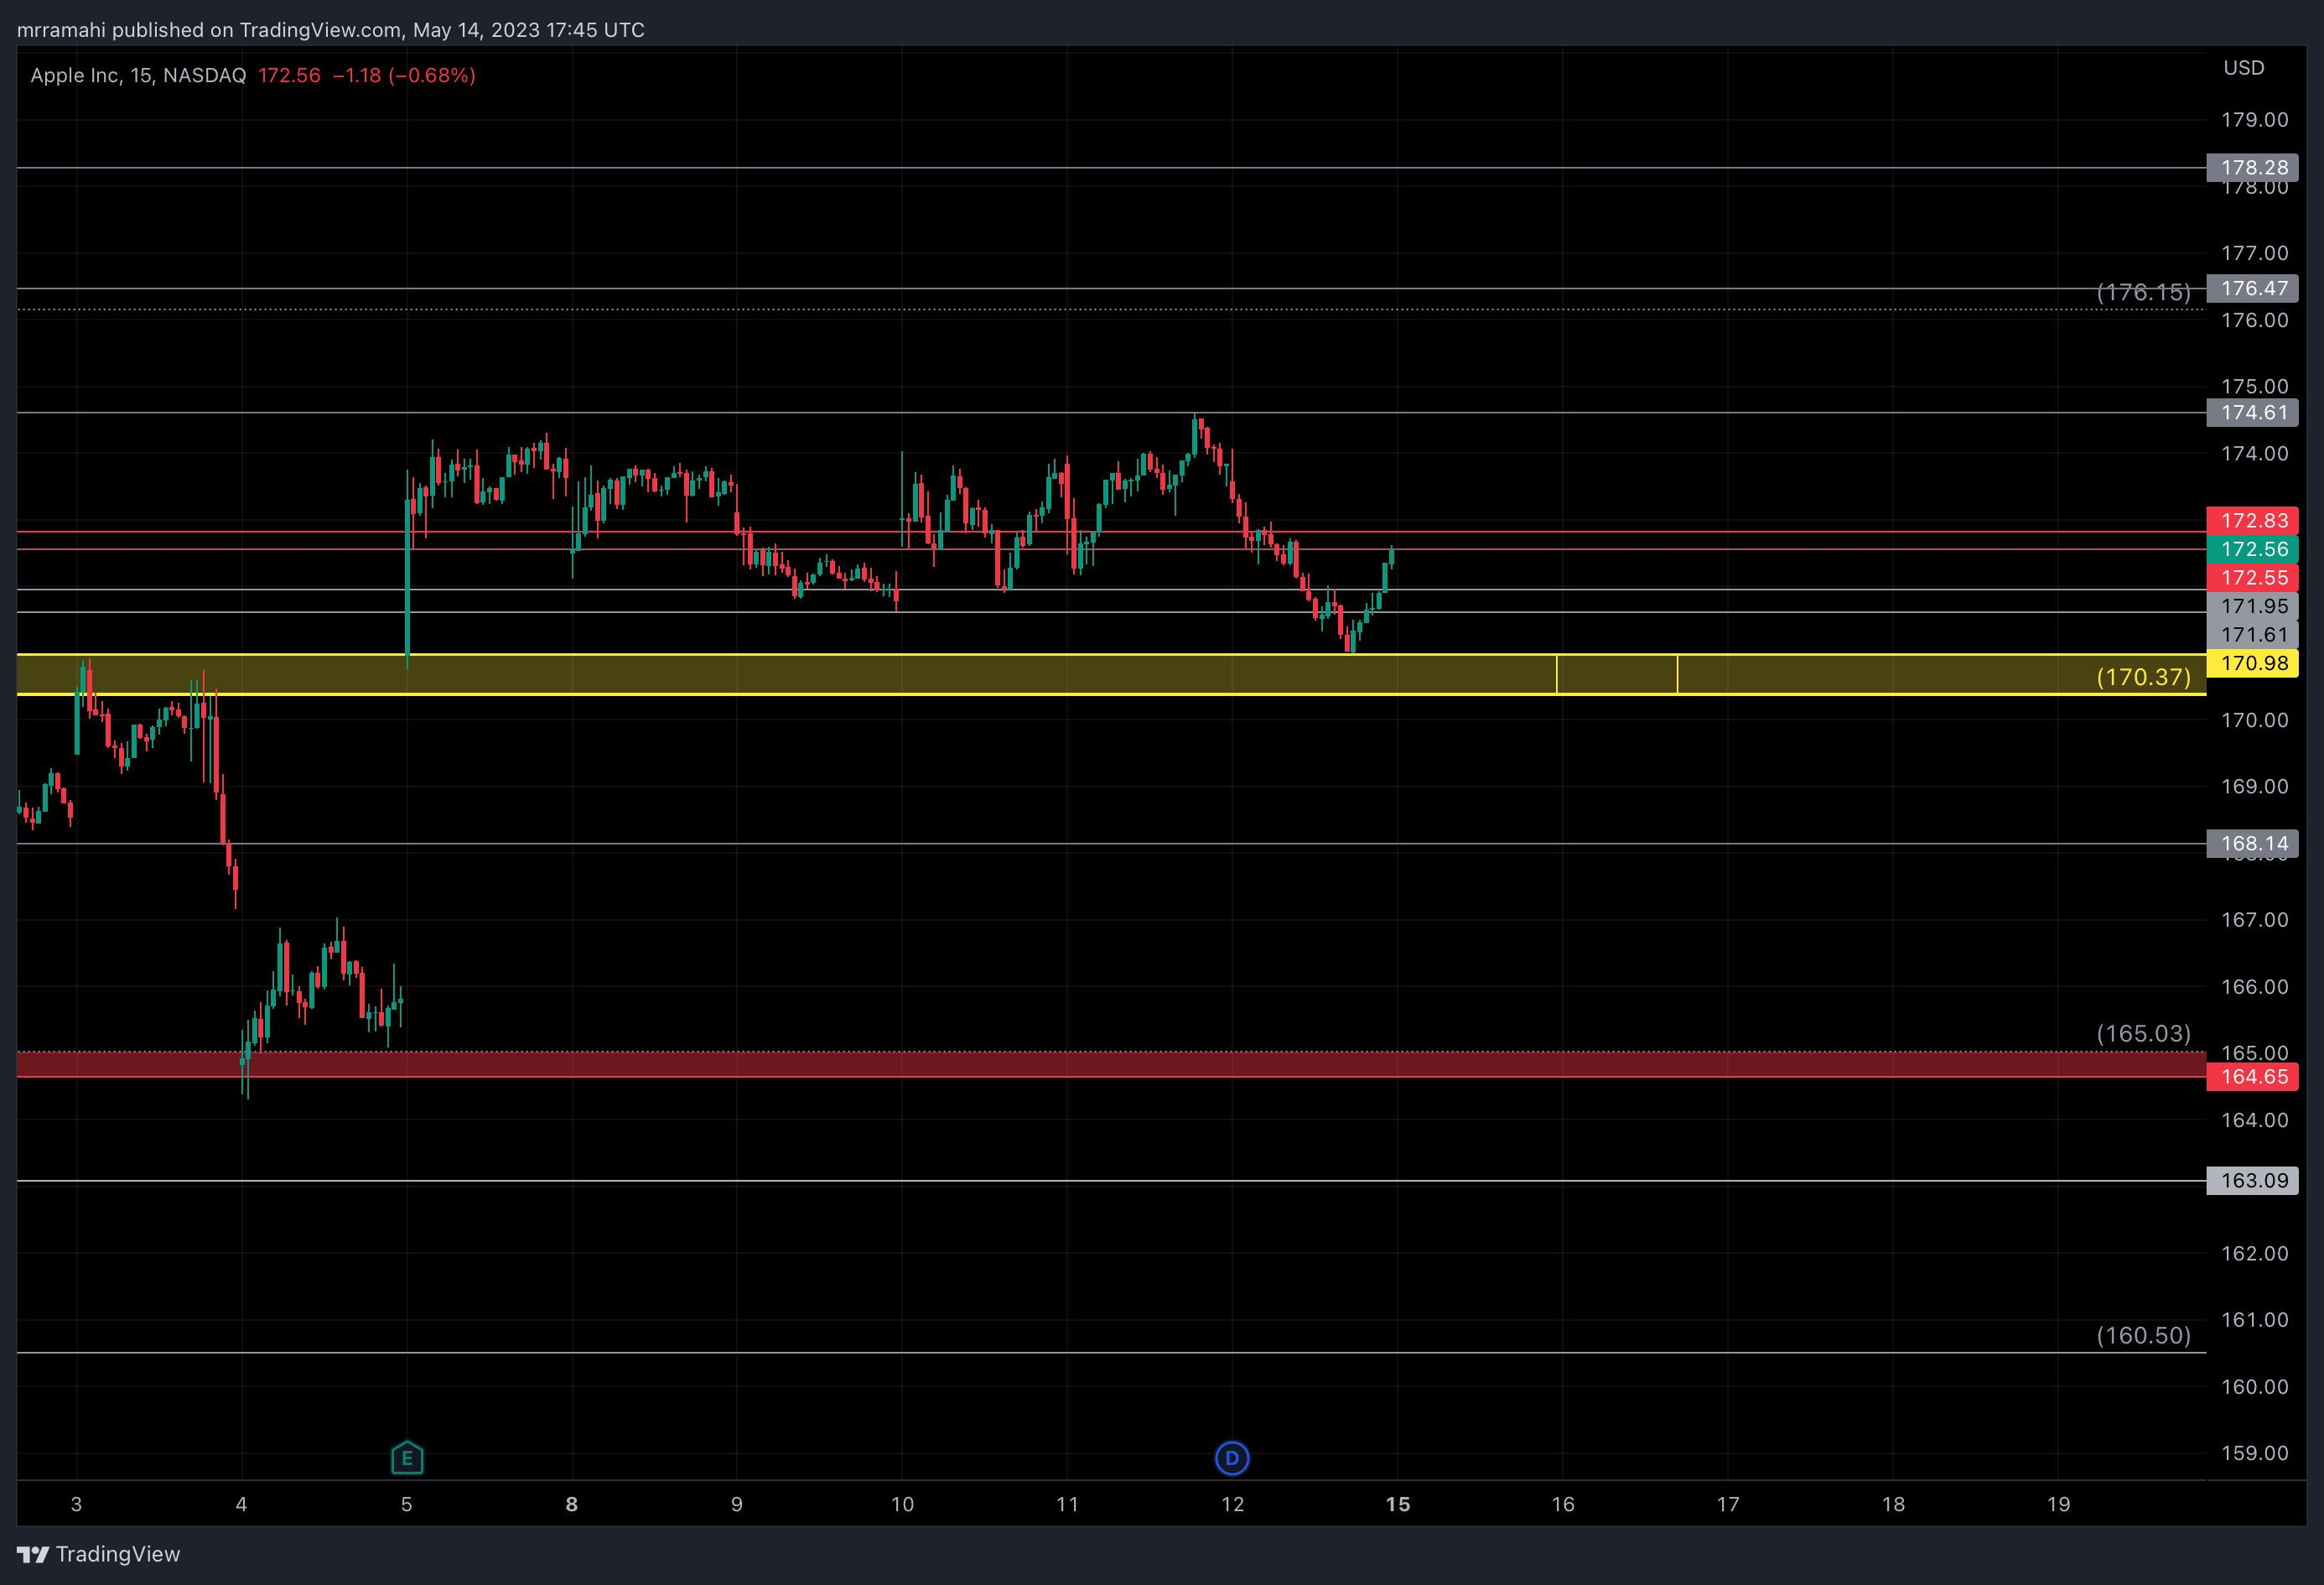
Task: Click the red 172.83 price label
Action: tap(2252, 520)
